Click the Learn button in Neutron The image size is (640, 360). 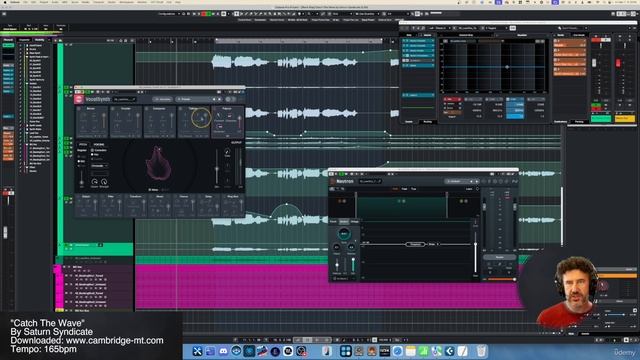point(469,189)
